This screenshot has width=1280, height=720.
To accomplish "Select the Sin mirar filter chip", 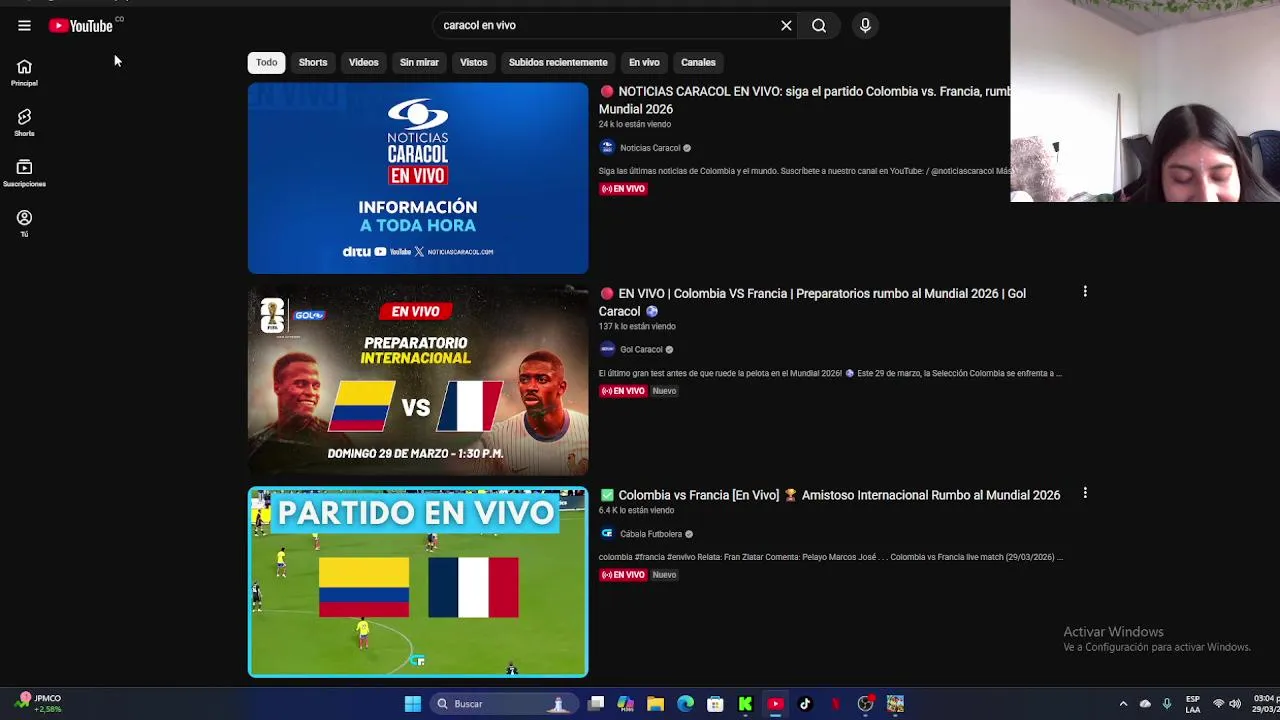I will click(419, 62).
